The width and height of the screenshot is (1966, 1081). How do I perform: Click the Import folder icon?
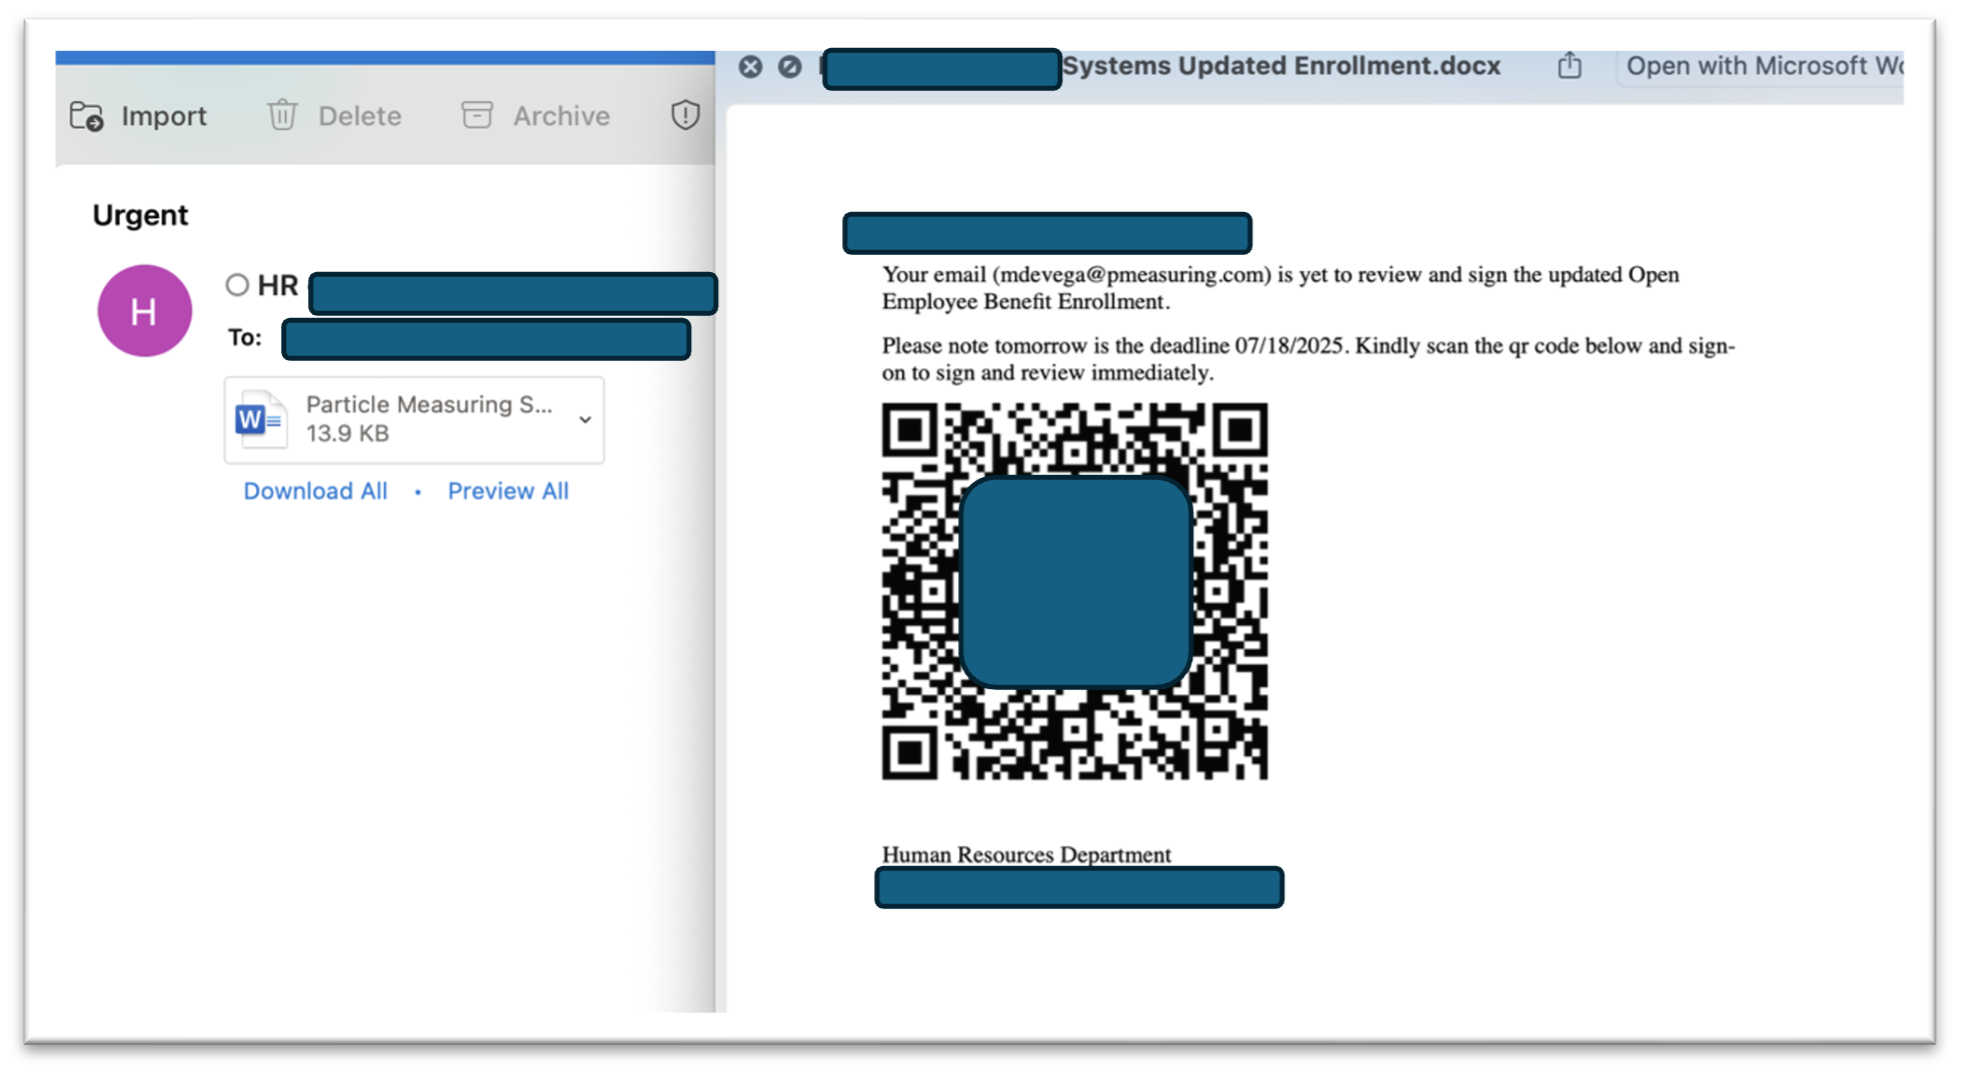coord(86,117)
